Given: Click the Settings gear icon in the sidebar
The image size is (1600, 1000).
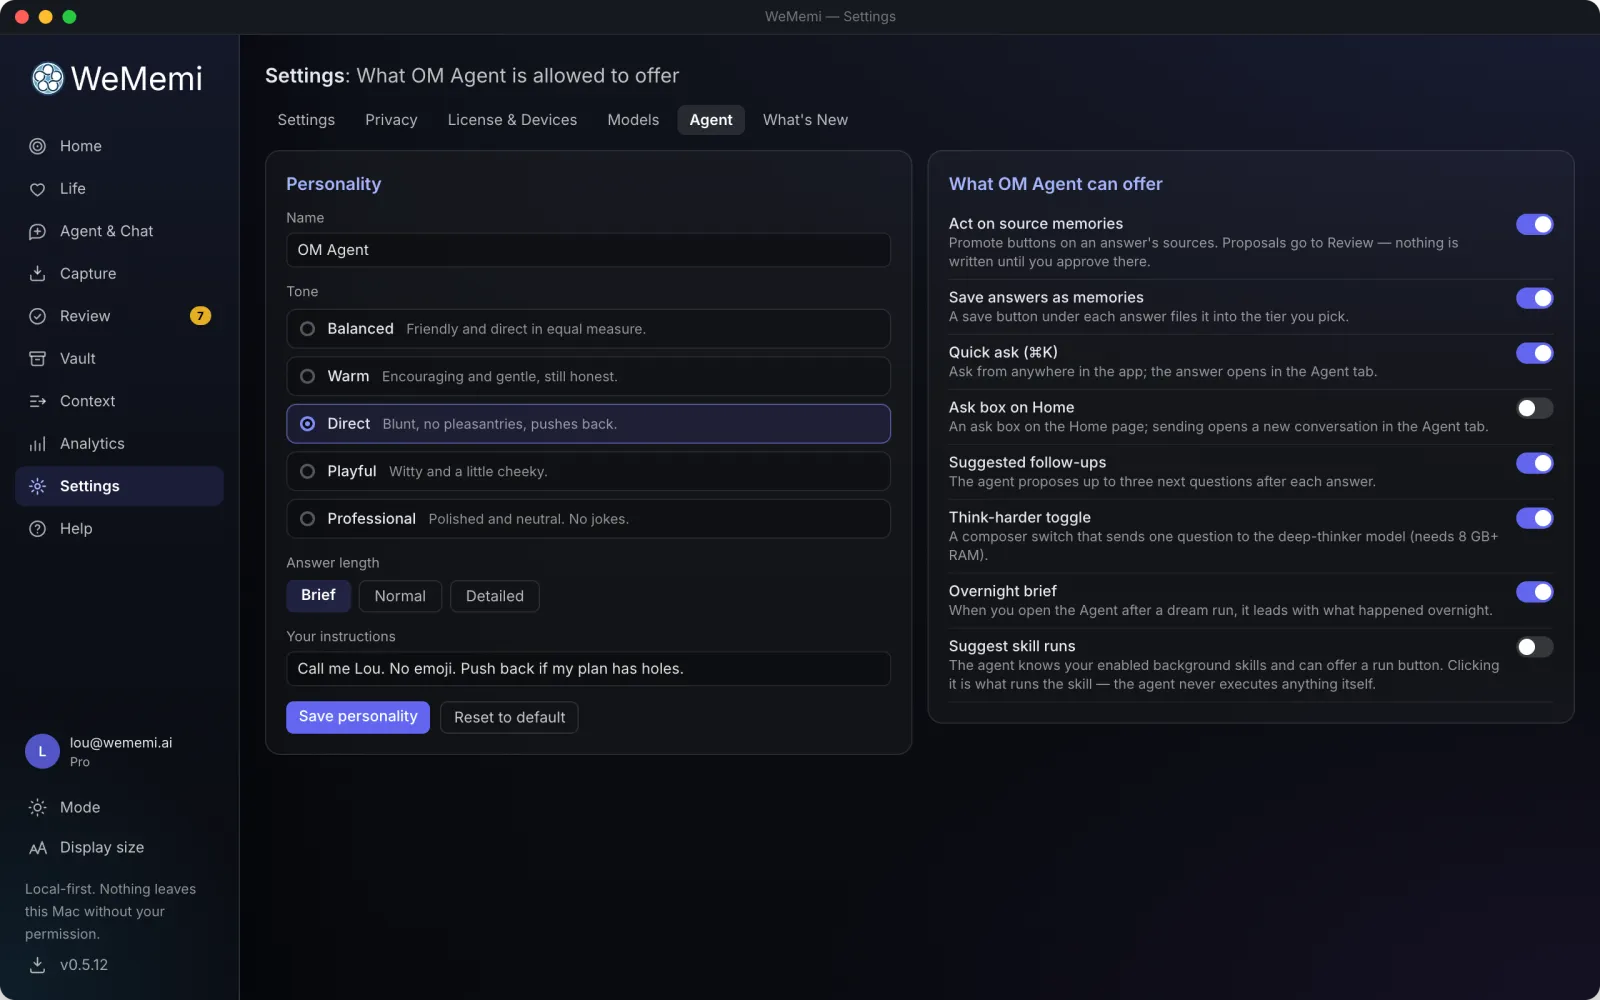Looking at the screenshot, I should point(38,486).
